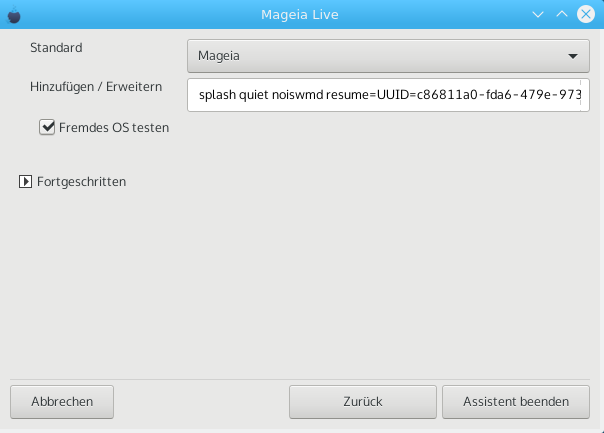
Task: Click the Standard field label
Action: 56,47
